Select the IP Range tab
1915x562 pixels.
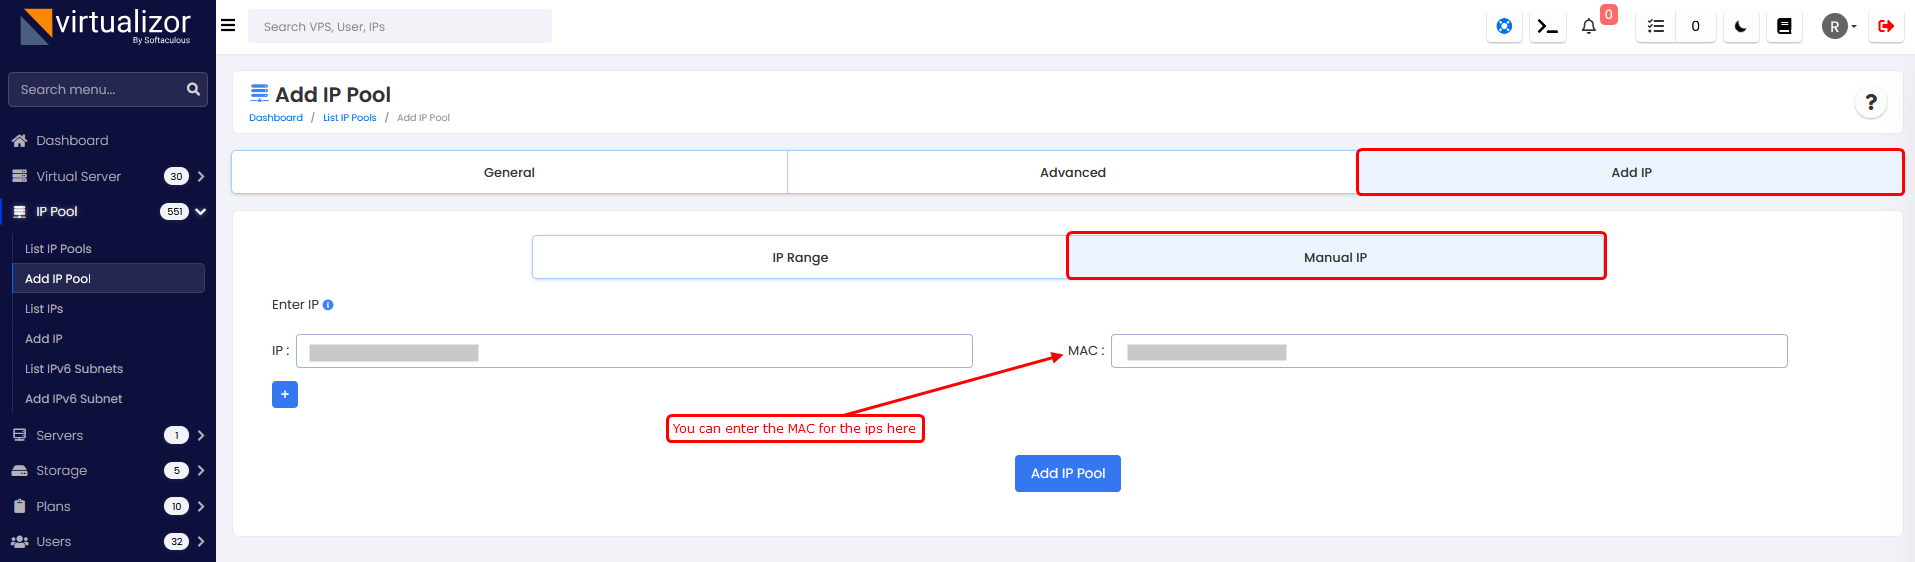coord(799,258)
